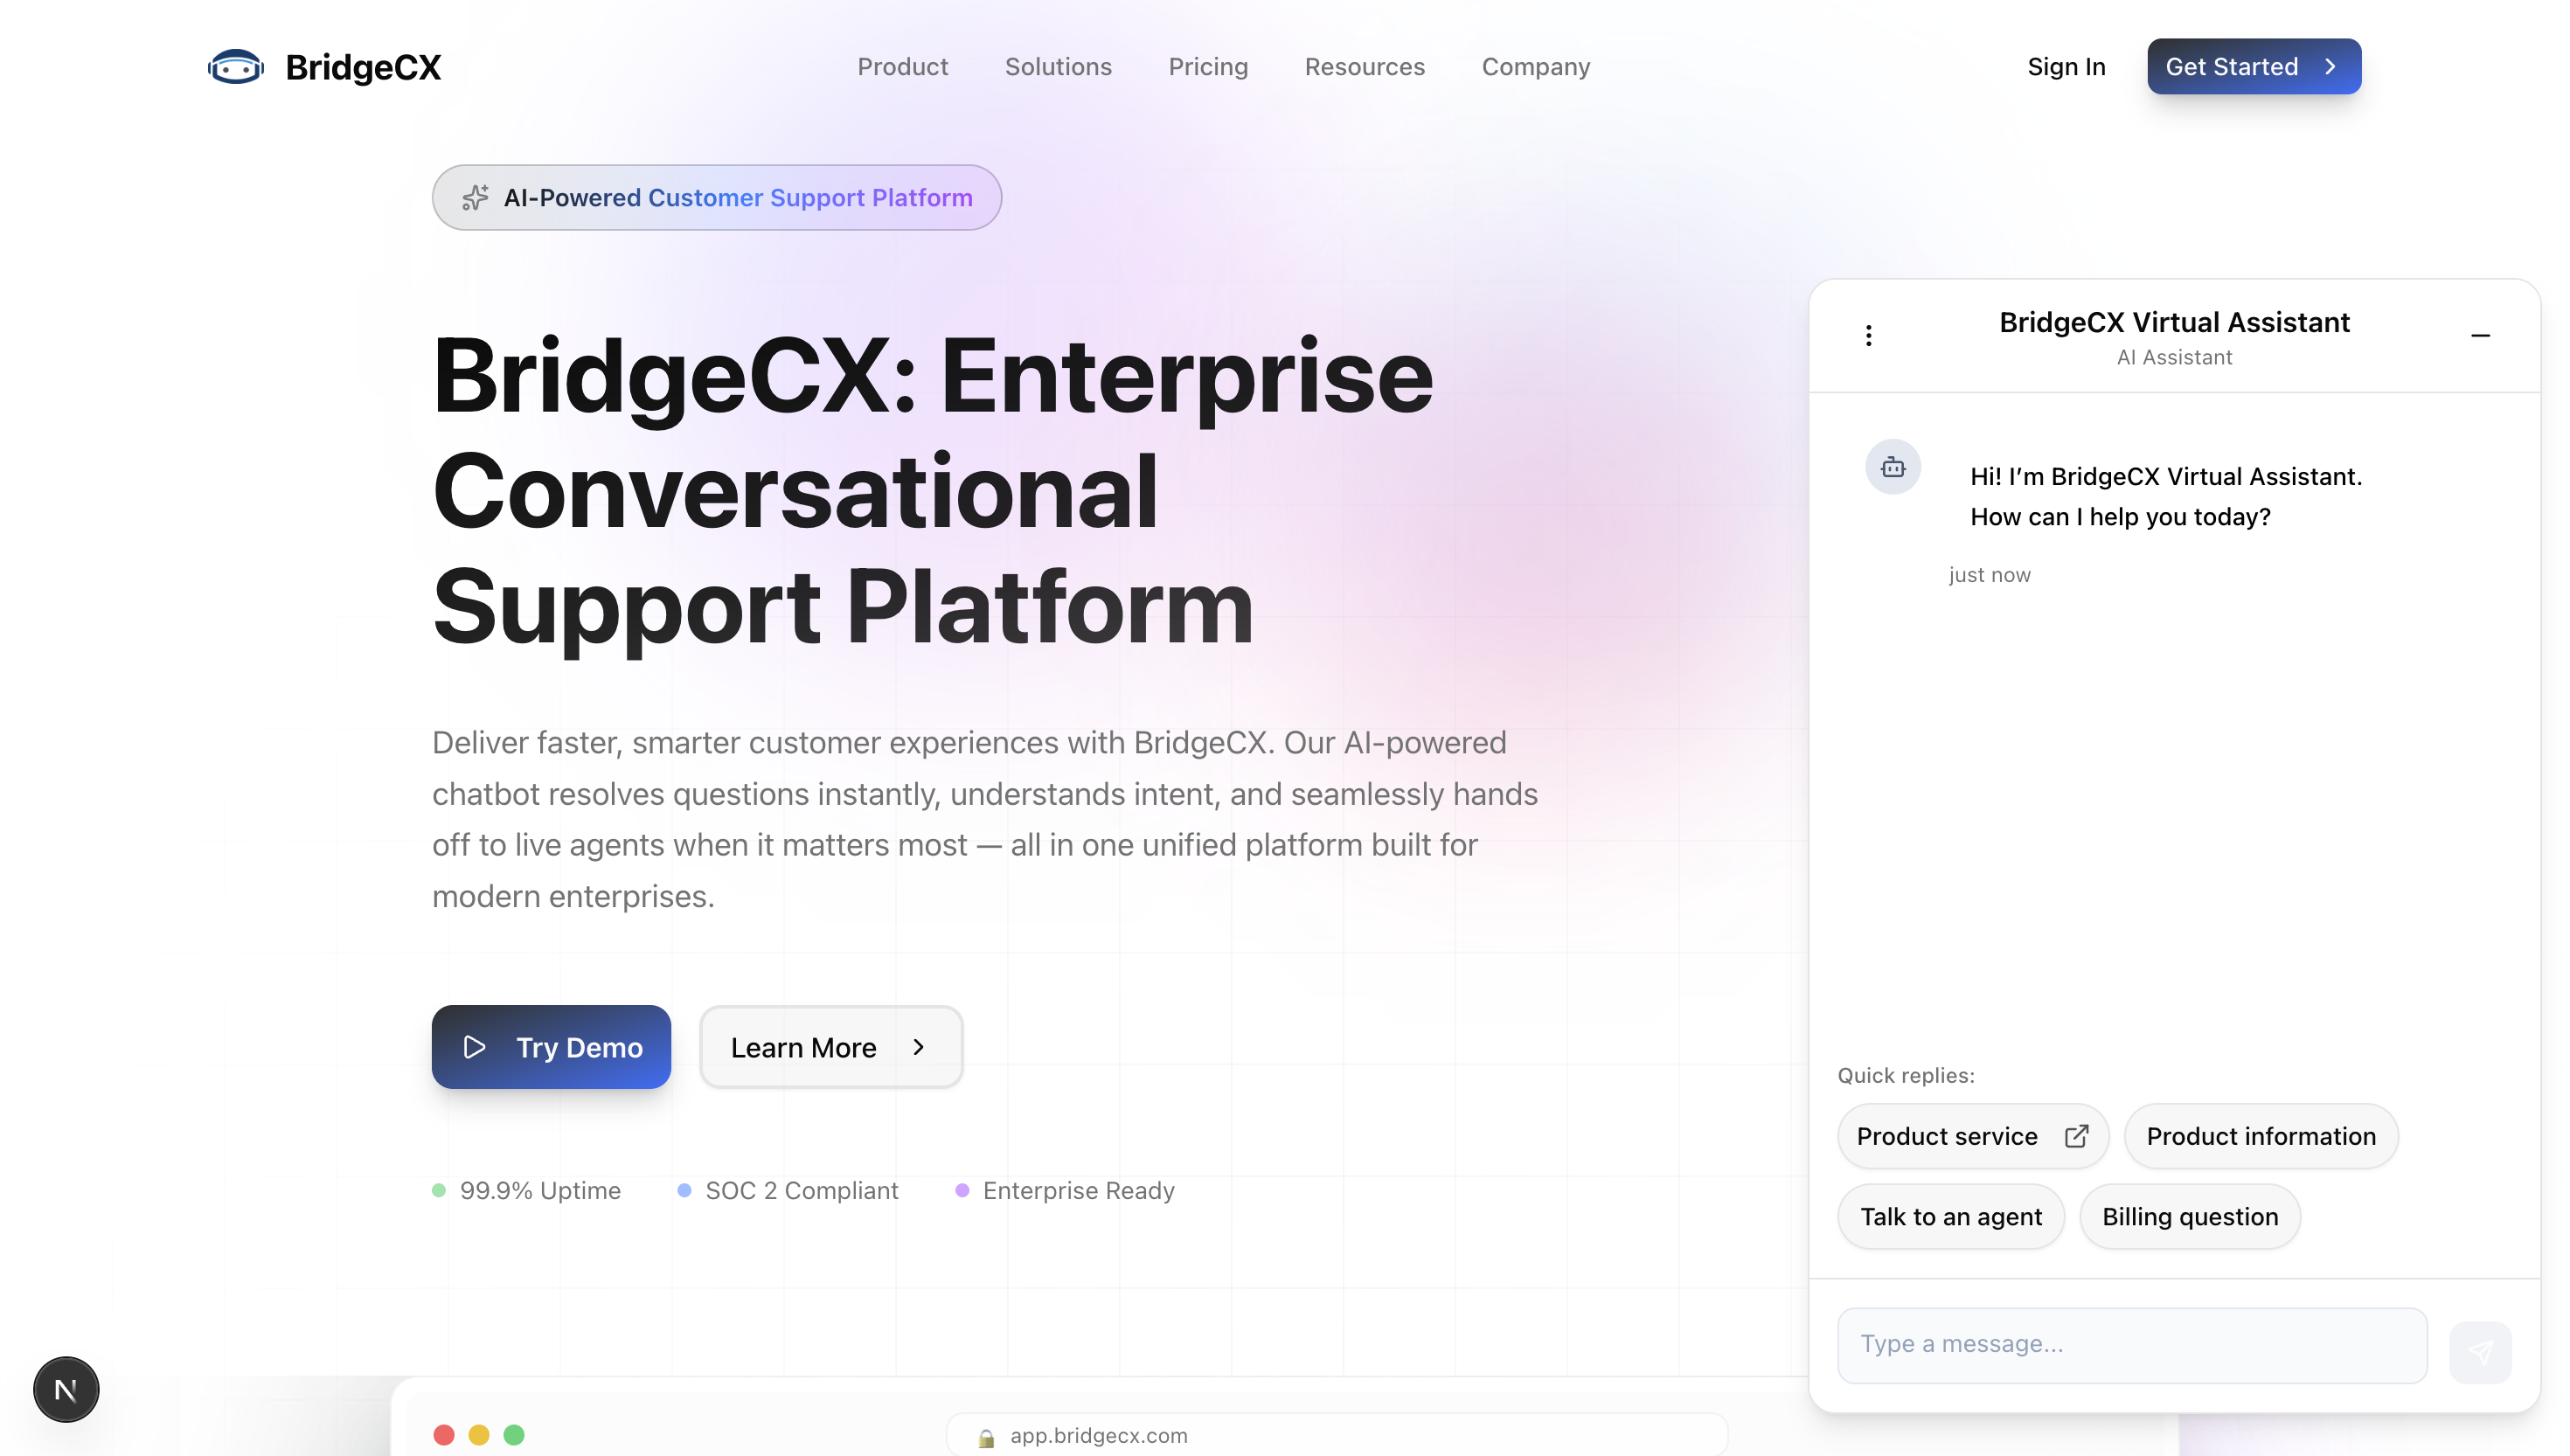Click the sparkle icon in AI-Powered badge
Screen dimensions: 2570x1456
[475, 198]
